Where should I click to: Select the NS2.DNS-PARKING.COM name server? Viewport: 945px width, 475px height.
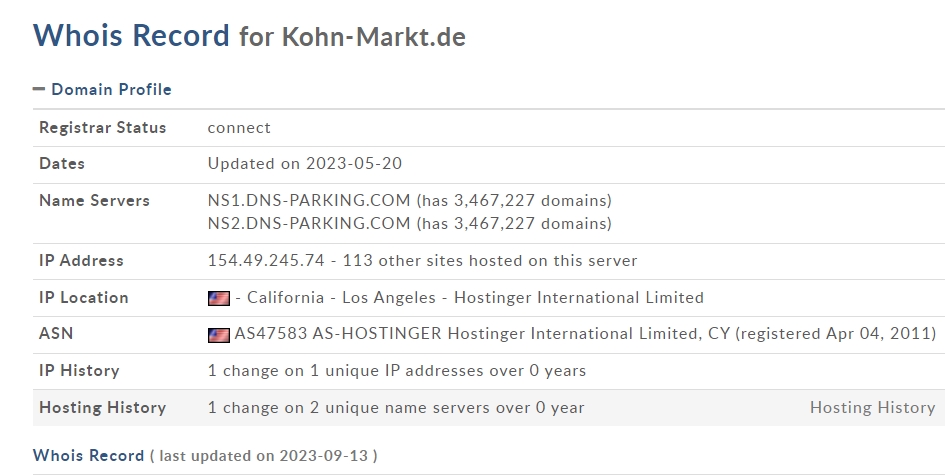[309, 223]
